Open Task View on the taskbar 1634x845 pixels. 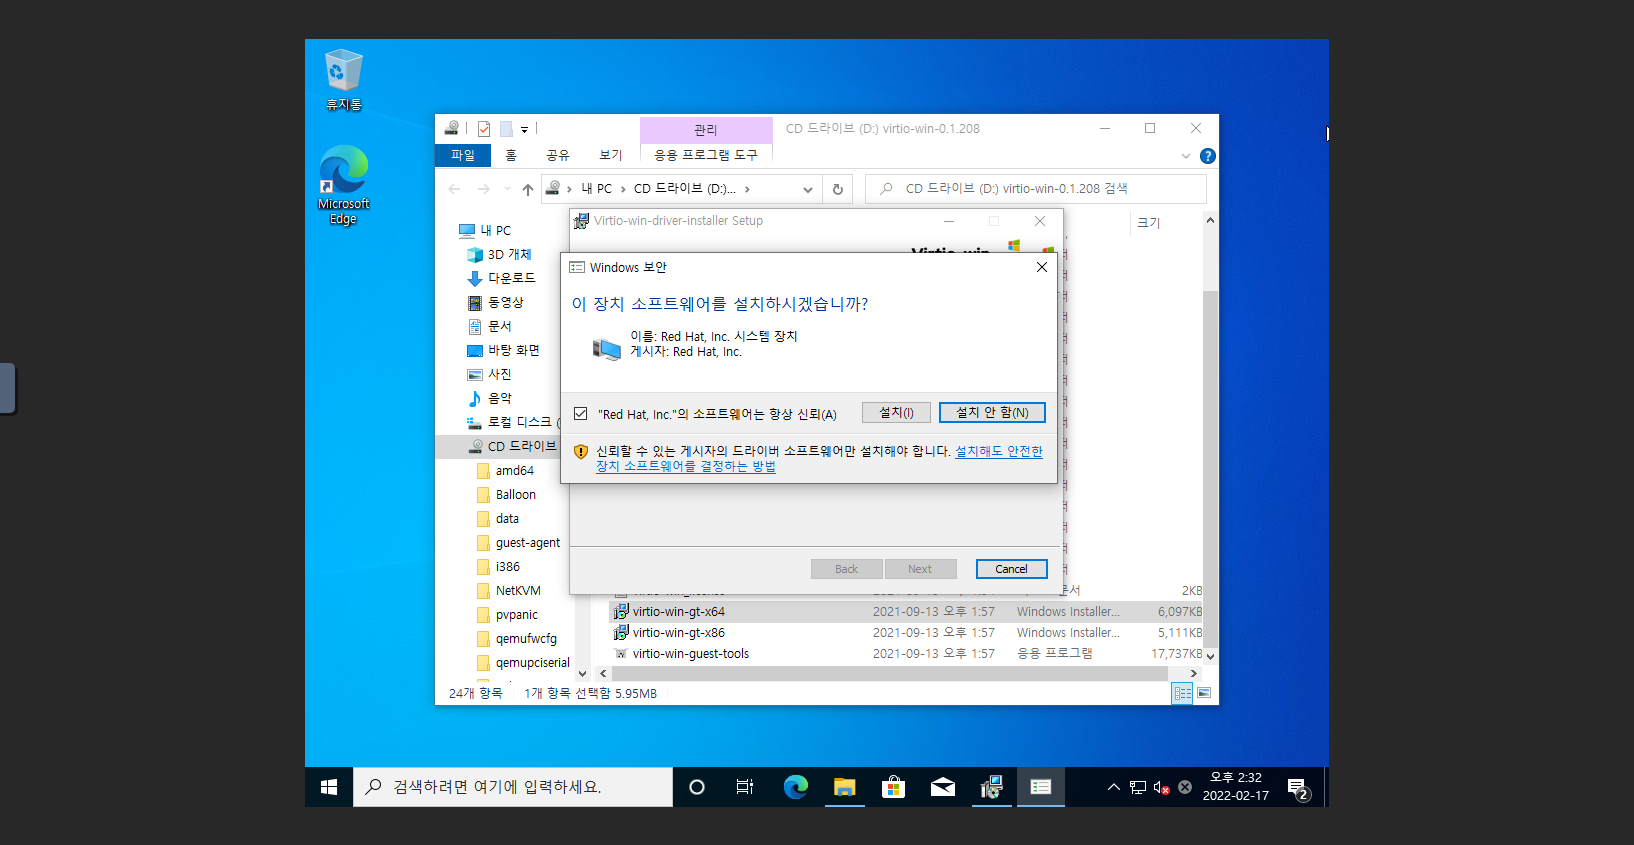745,787
